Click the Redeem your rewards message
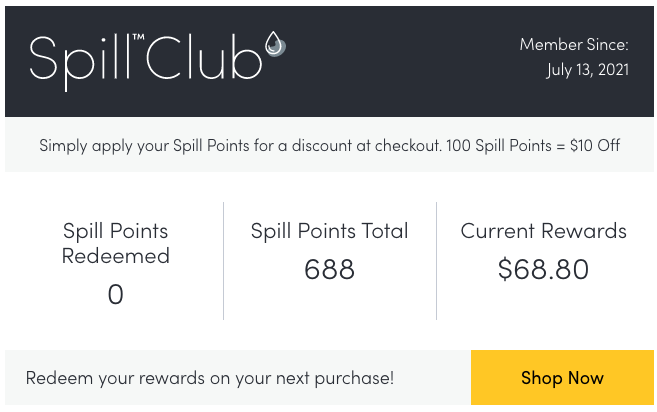657x412 pixels. tap(210, 378)
